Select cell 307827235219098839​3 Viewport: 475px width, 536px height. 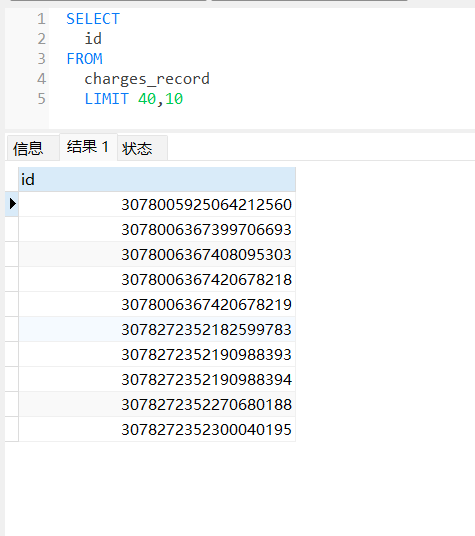coord(157,354)
